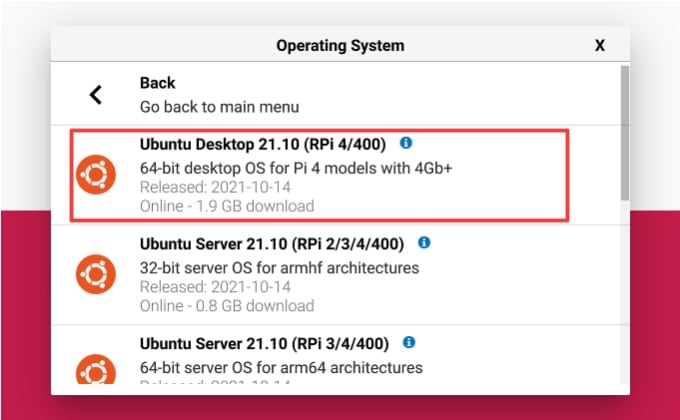Select Ubuntu Desktop 21.10 (RPi 4/400)
The width and height of the screenshot is (680, 420).
pyautogui.click(x=336, y=175)
